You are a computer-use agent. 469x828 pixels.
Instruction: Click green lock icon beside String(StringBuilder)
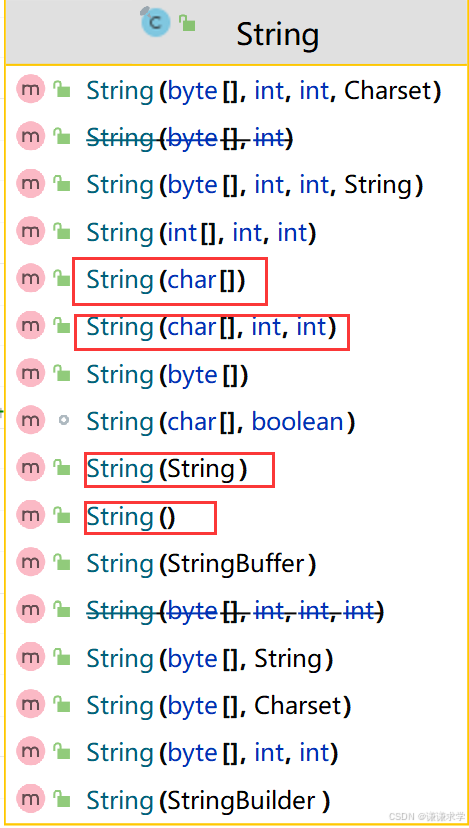[x=62, y=799]
